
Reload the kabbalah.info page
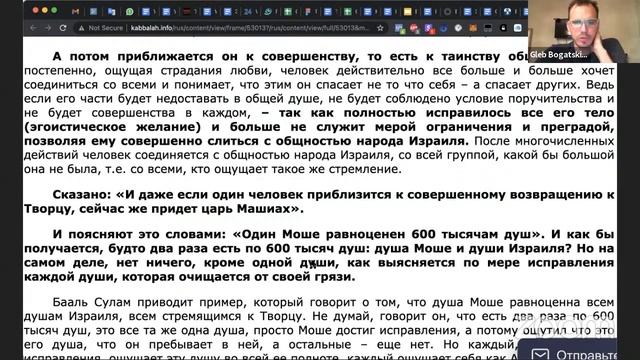tap(63, 28)
